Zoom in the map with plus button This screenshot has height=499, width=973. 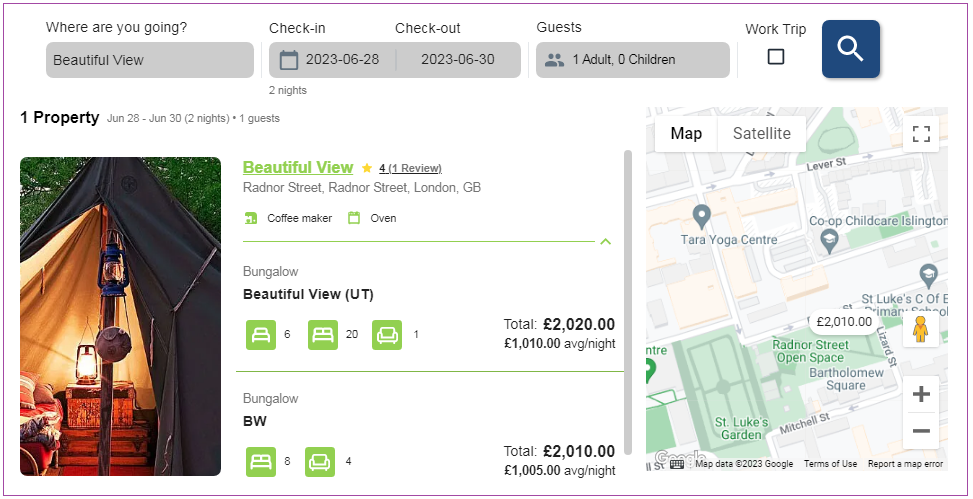(x=921, y=393)
